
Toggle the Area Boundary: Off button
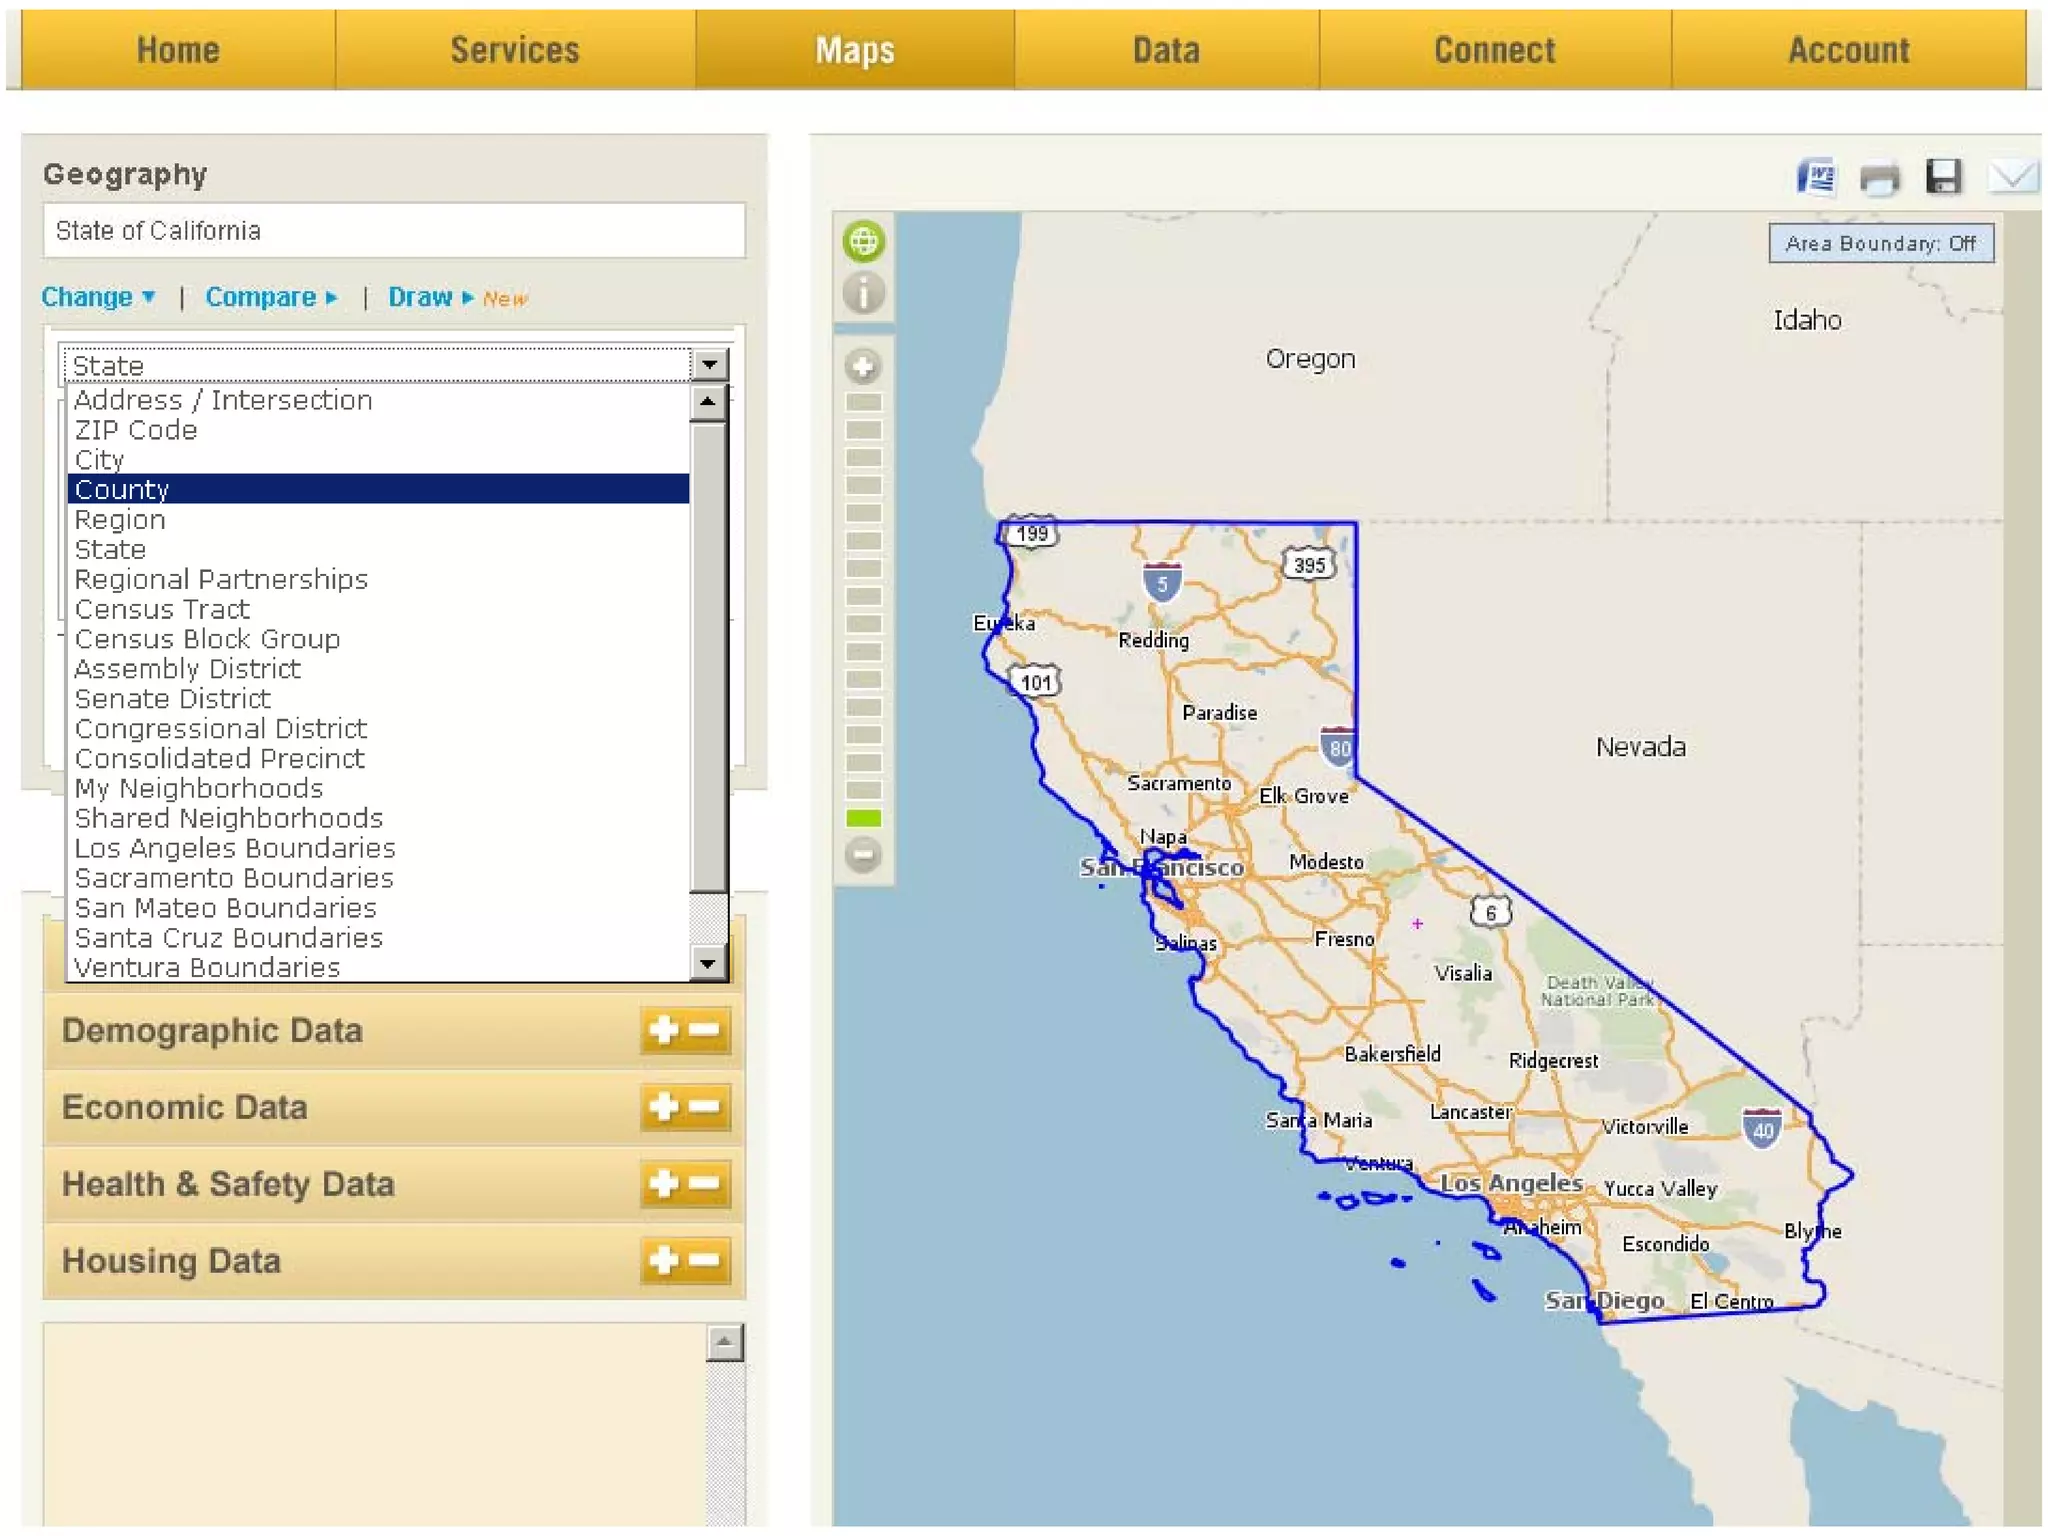(1880, 243)
